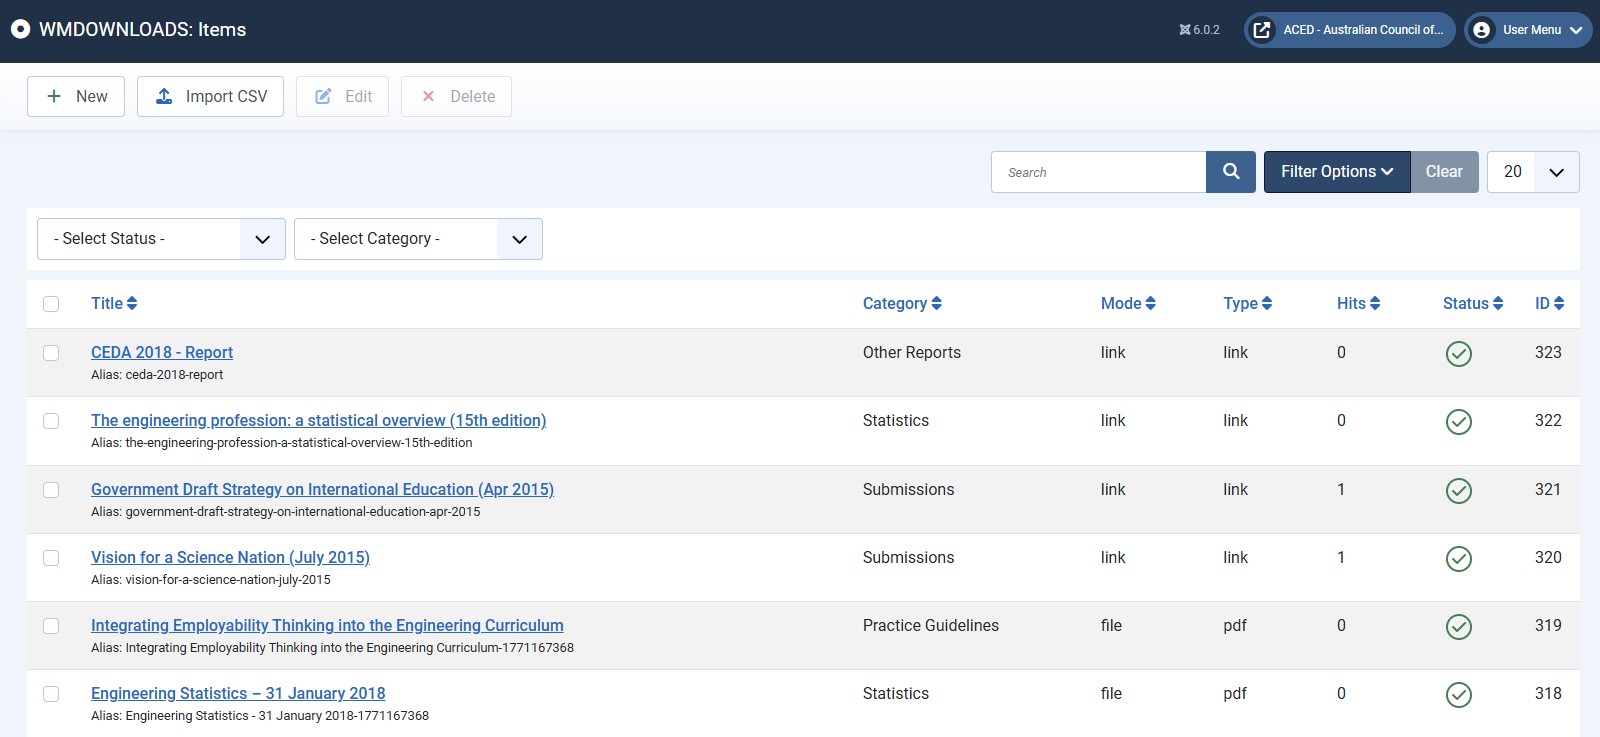The width and height of the screenshot is (1600, 737).
Task: Click the Edit toolbar button
Action: click(342, 97)
